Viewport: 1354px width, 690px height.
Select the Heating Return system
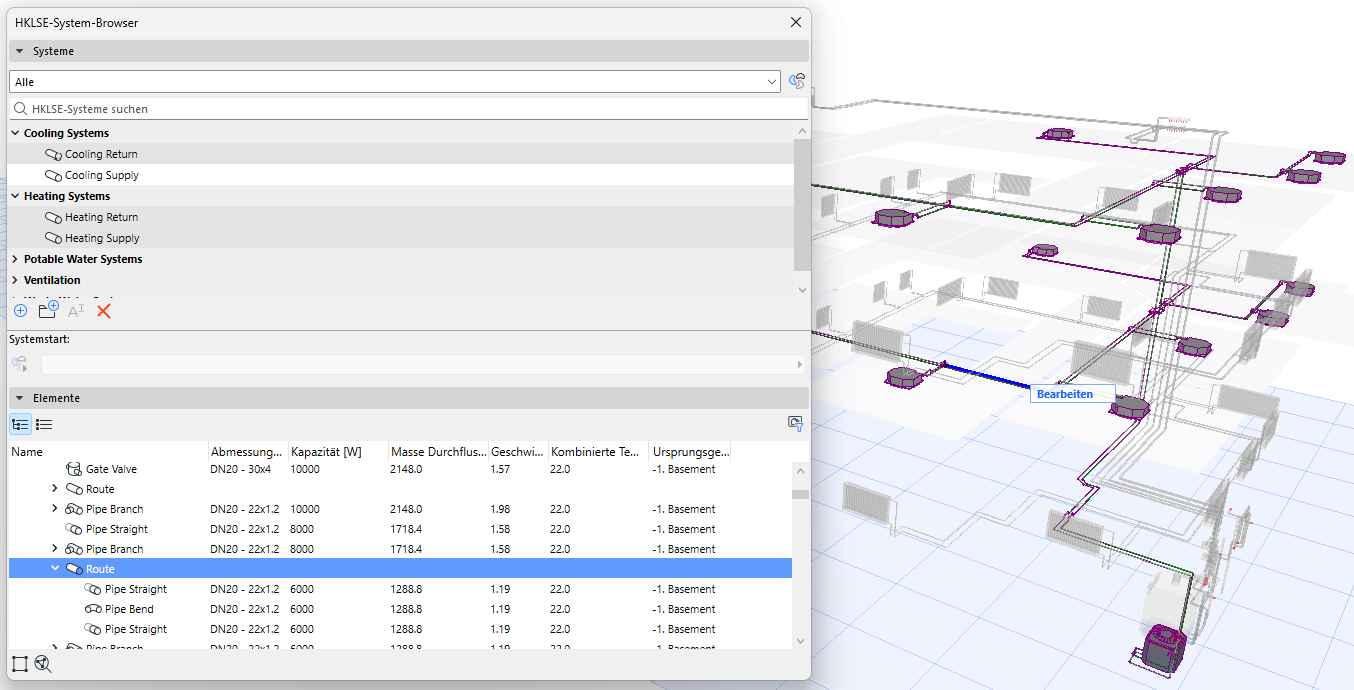(x=401, y=217)
